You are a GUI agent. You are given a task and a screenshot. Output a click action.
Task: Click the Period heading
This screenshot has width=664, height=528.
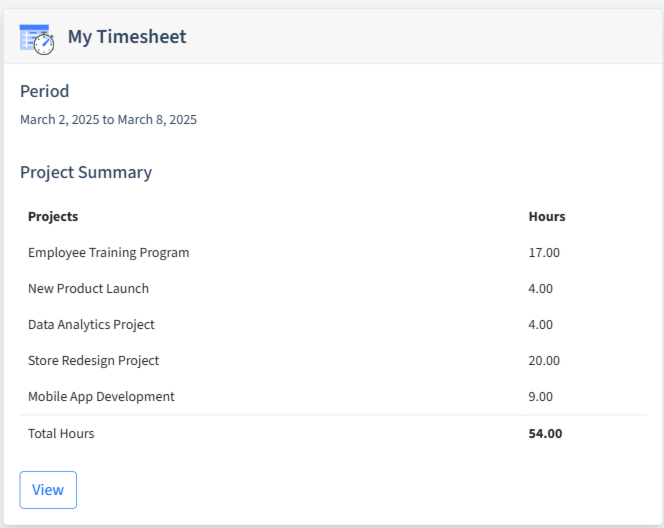[x=44, y=91]
